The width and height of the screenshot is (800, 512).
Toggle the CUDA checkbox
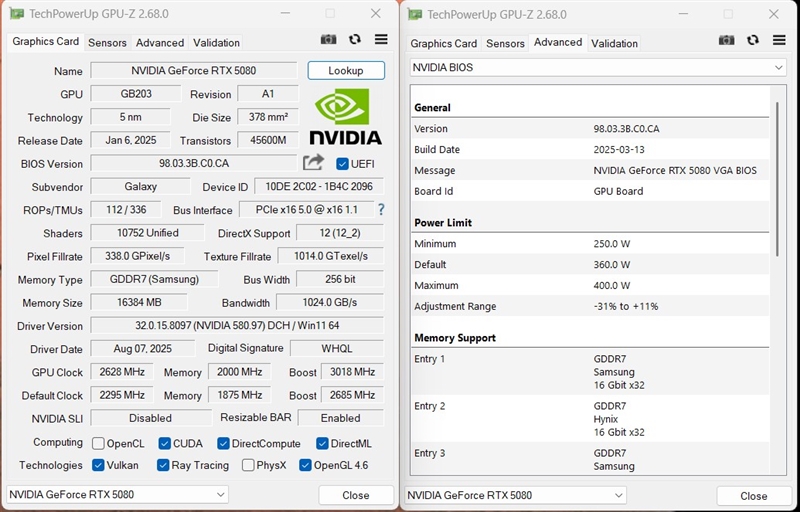tap(164, 443)
